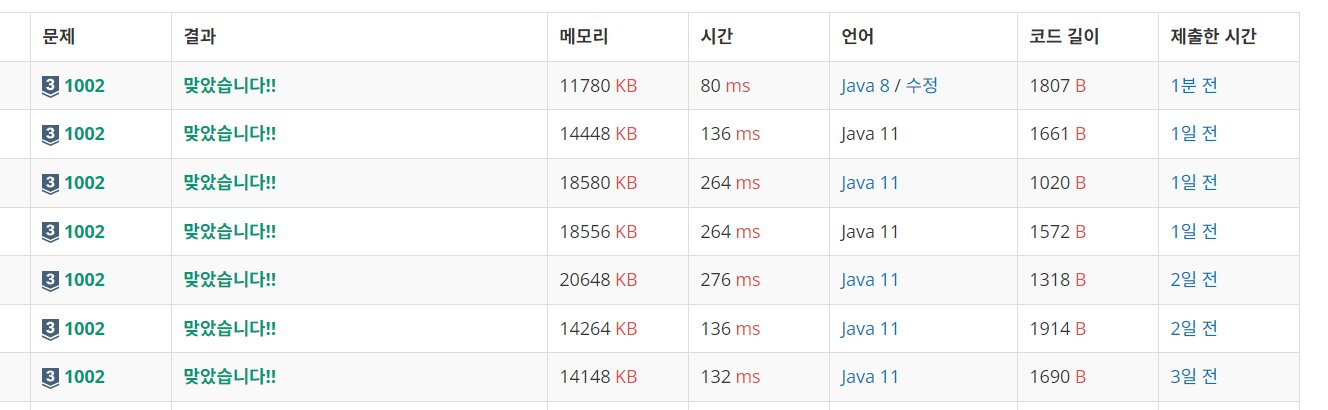Image resolution: width=1328 pixels, height=410 pixels.
Task: Click the '언어' column header
Action: tap(858, 37)
